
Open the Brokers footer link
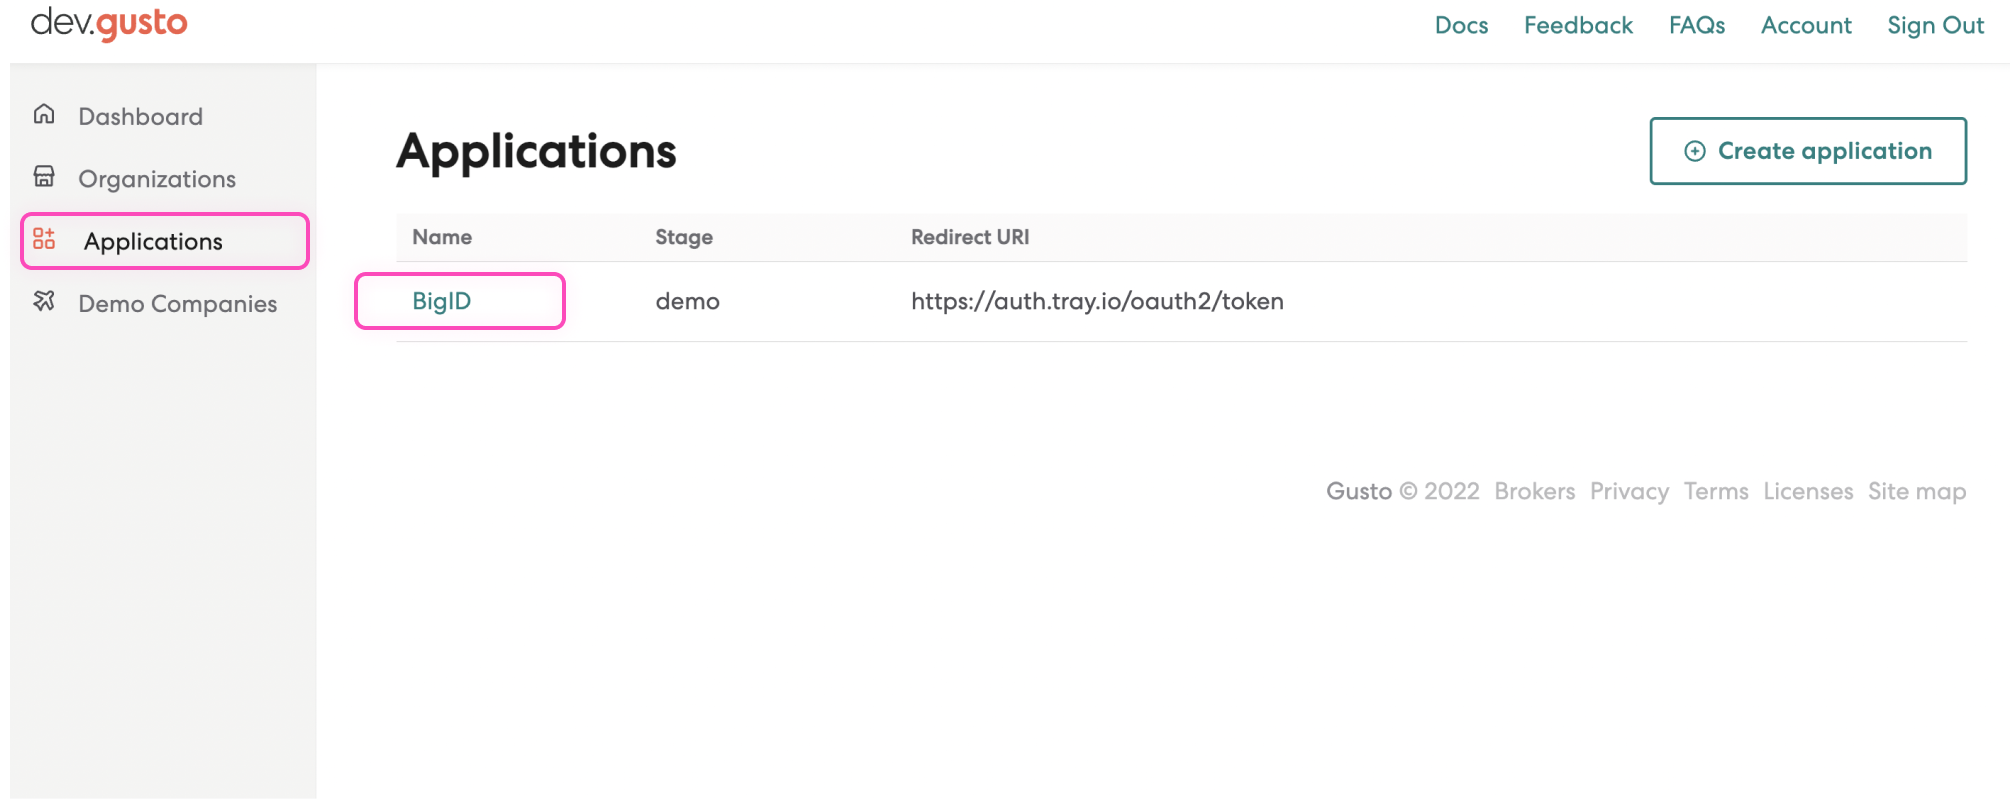1534,491
